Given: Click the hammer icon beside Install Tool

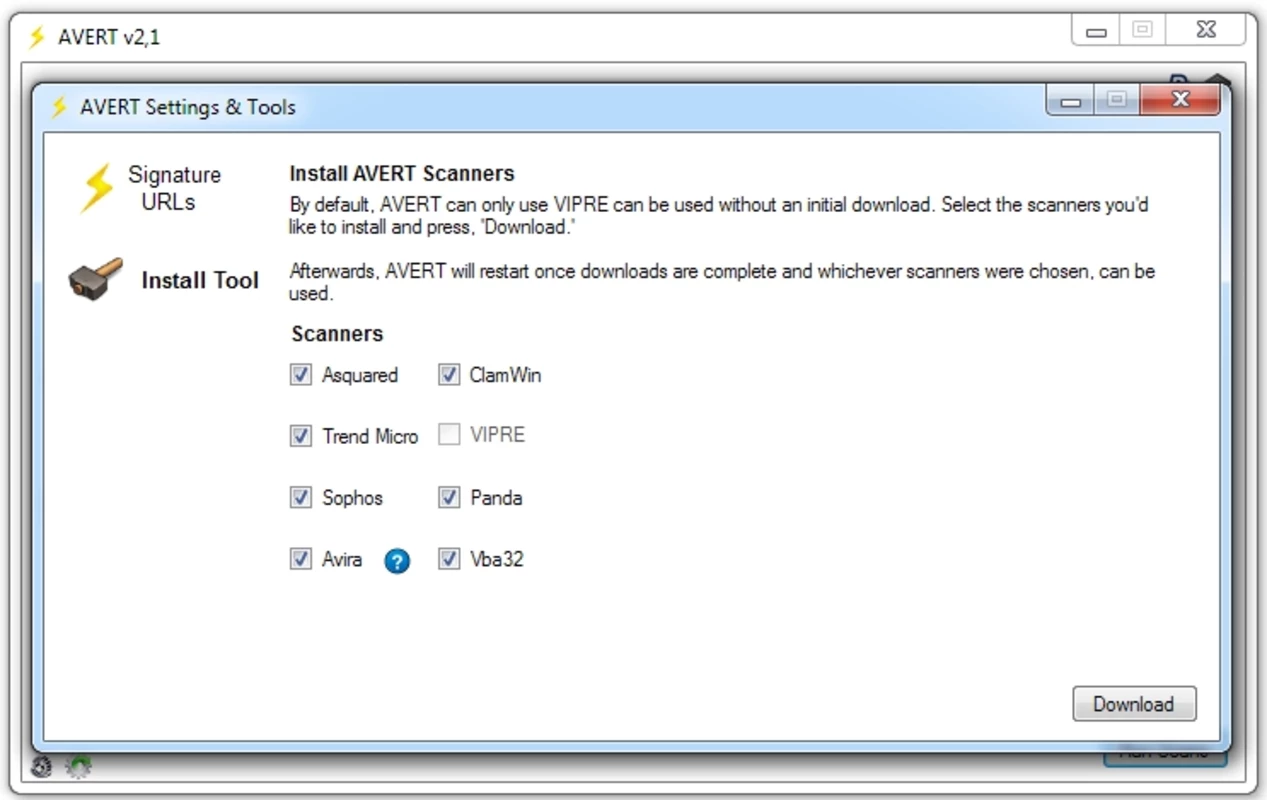Looking at the screenshot, I should [x=96, y=279].
